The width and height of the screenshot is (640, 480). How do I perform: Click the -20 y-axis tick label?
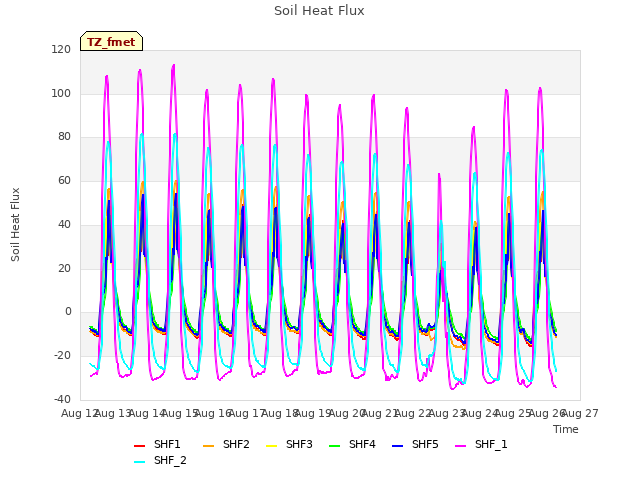tap(62, 356)
